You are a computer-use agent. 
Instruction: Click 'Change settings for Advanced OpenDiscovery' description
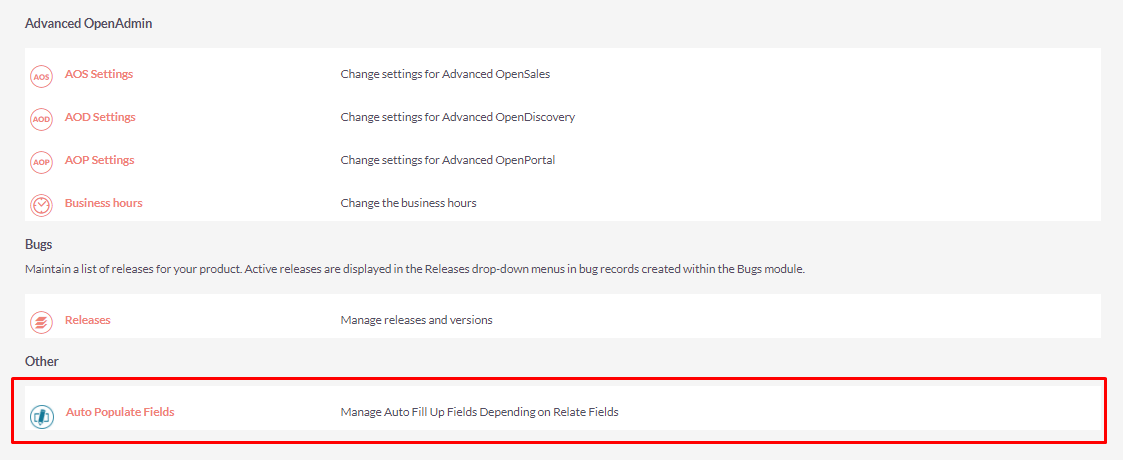[458, 117]
